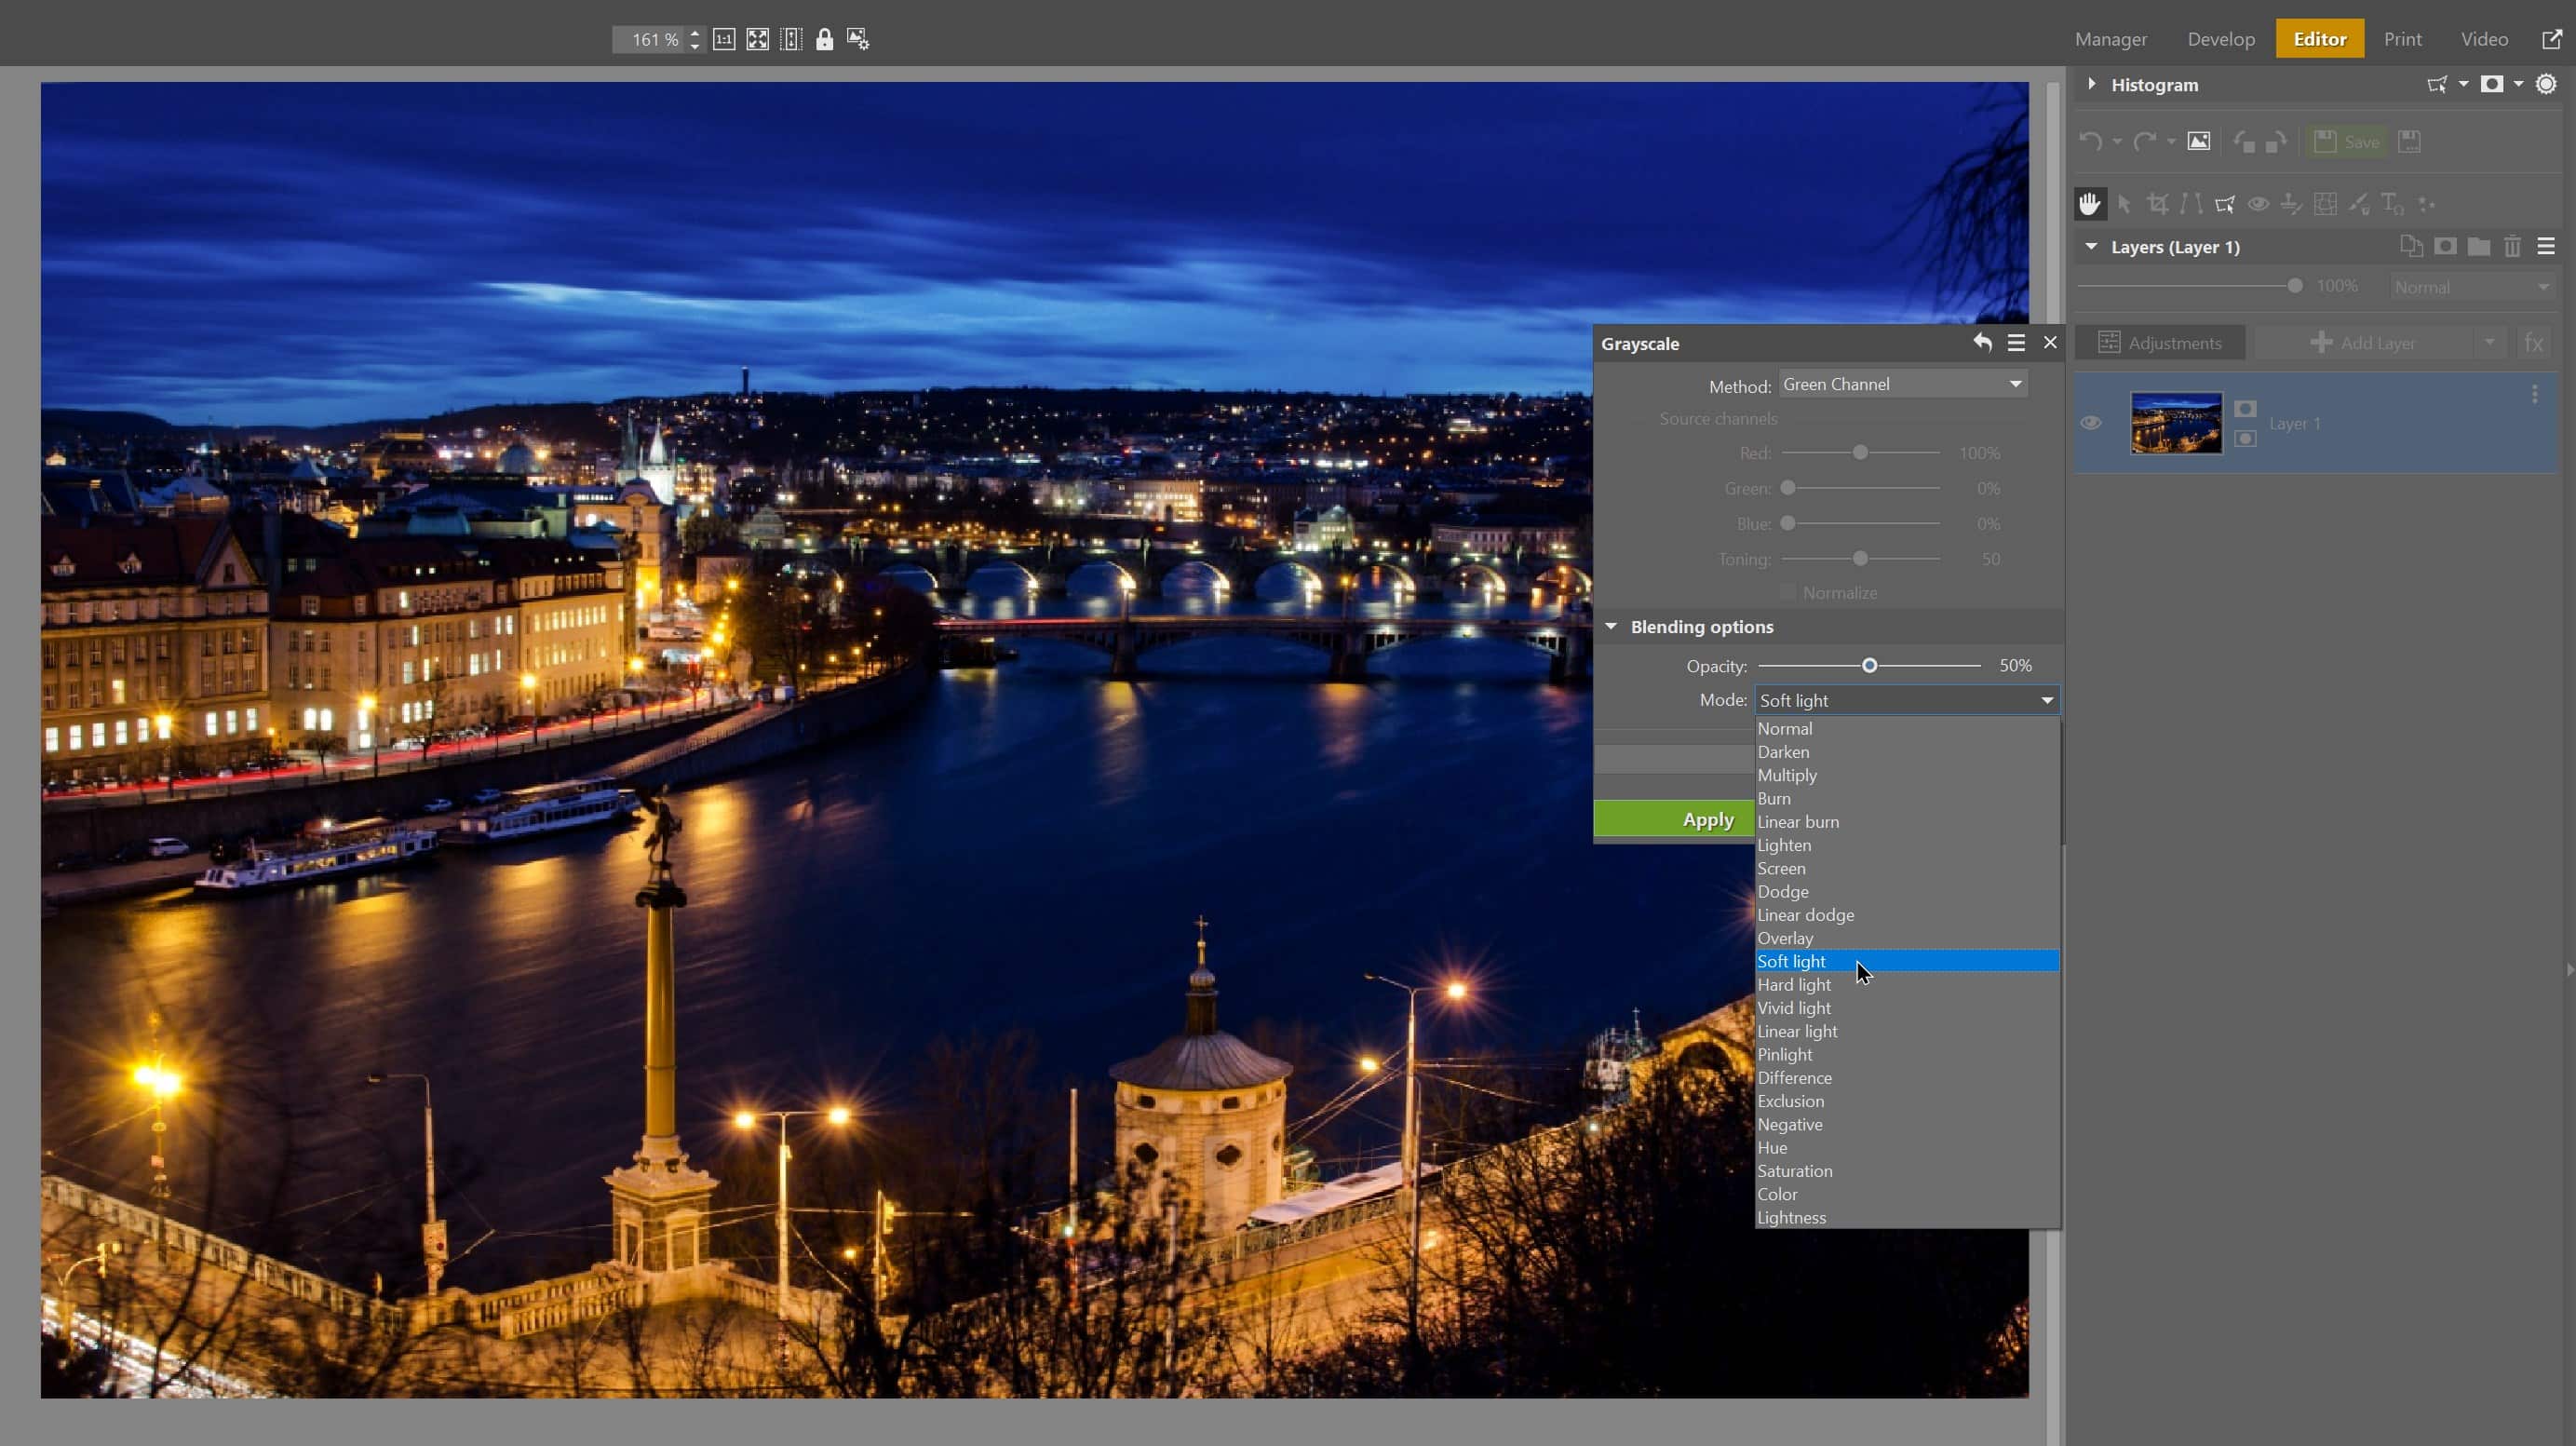2576x1446 pixels.
Task: Toggle upper mask indicator on Layer 1
Action: (2245, 408)
